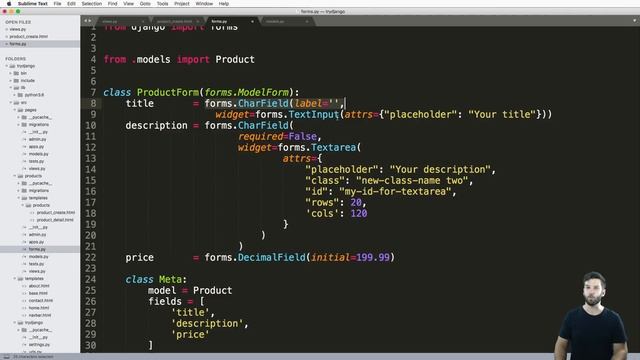Viewport: 640px width, 360px height.
Task: Select the forms.py editor tab
Action: pyautogui.click(x=231, y=21)
